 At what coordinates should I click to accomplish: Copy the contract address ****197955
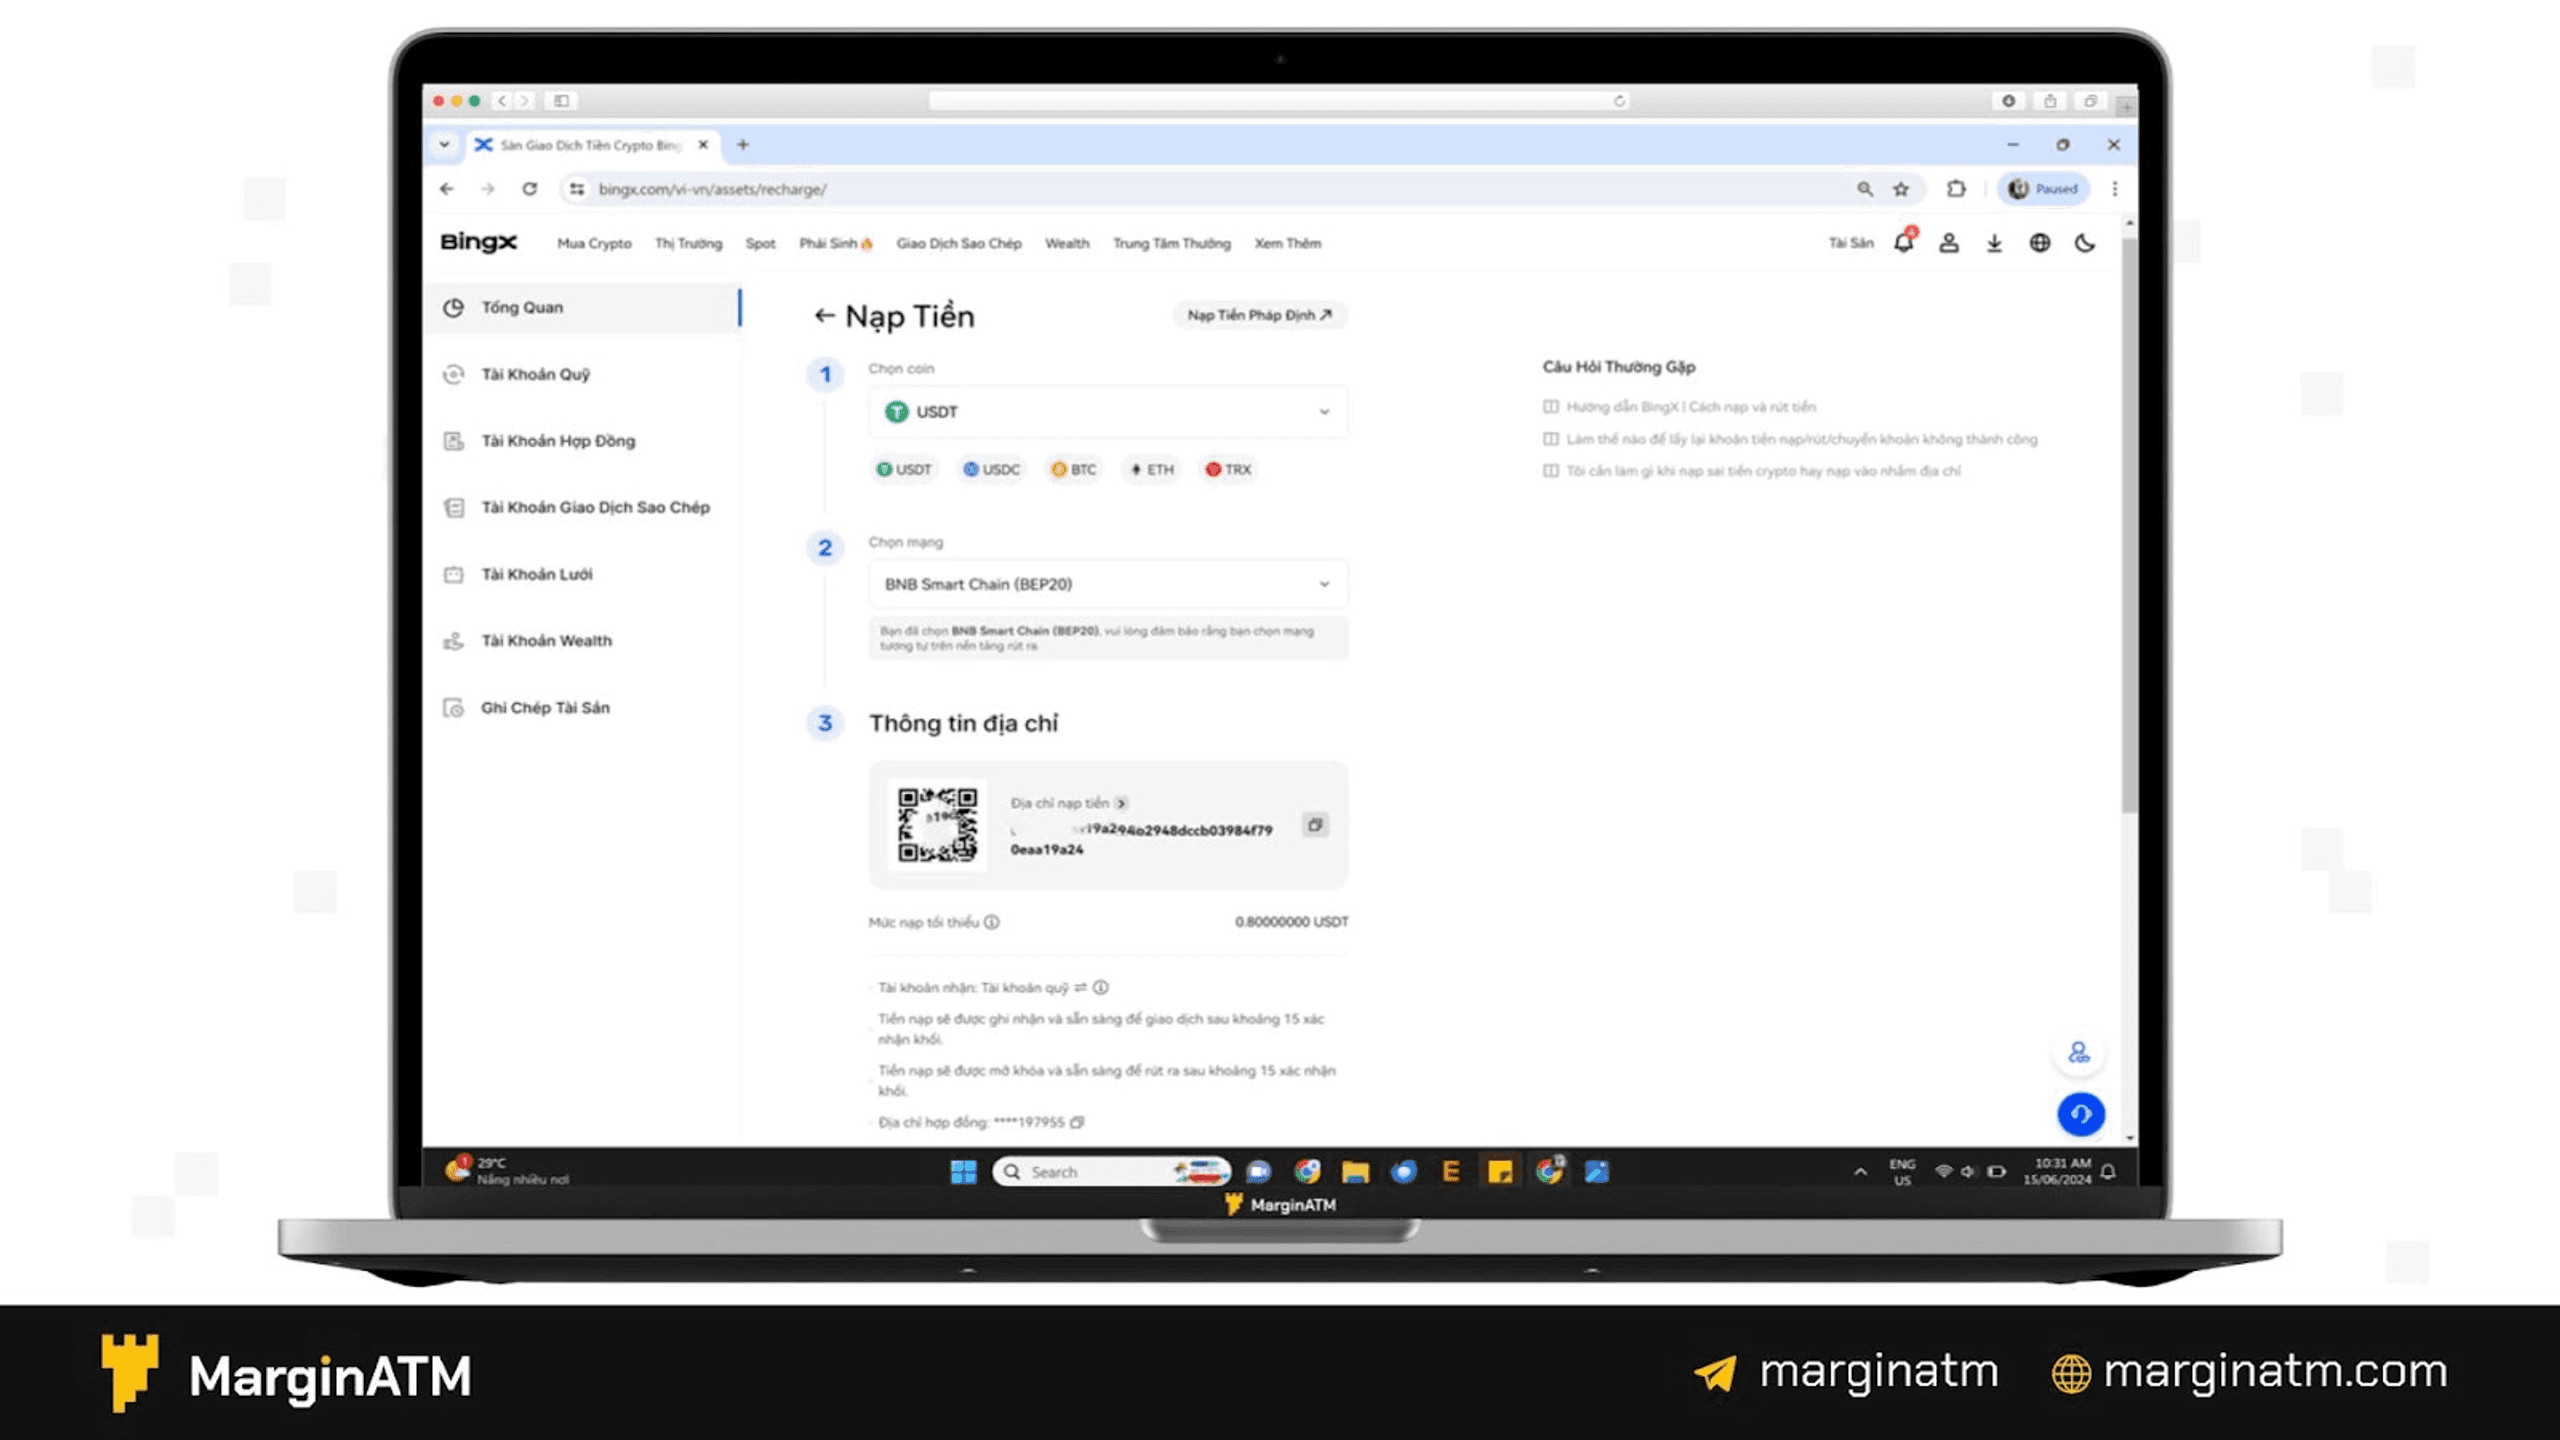1077,1123
